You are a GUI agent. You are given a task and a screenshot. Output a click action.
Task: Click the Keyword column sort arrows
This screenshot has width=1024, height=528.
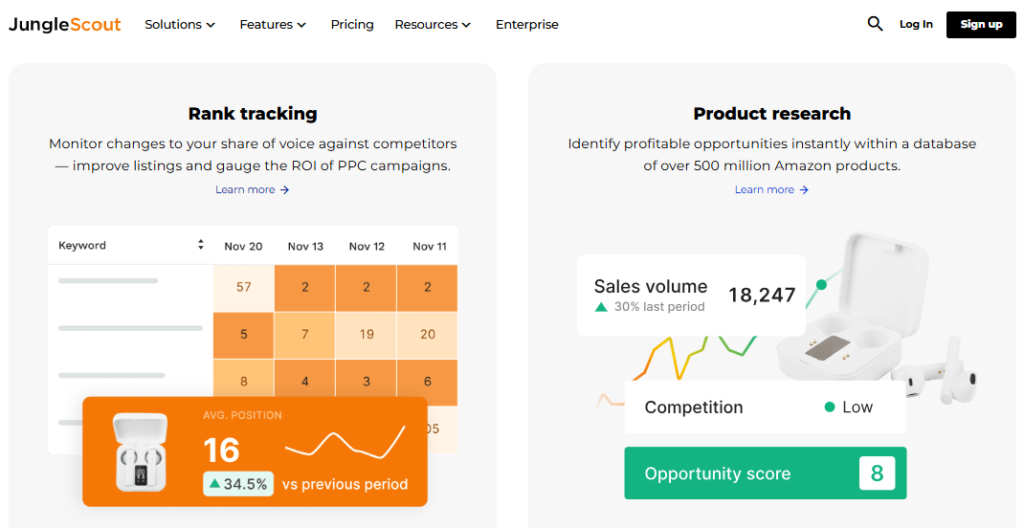[x=200, y=245]
